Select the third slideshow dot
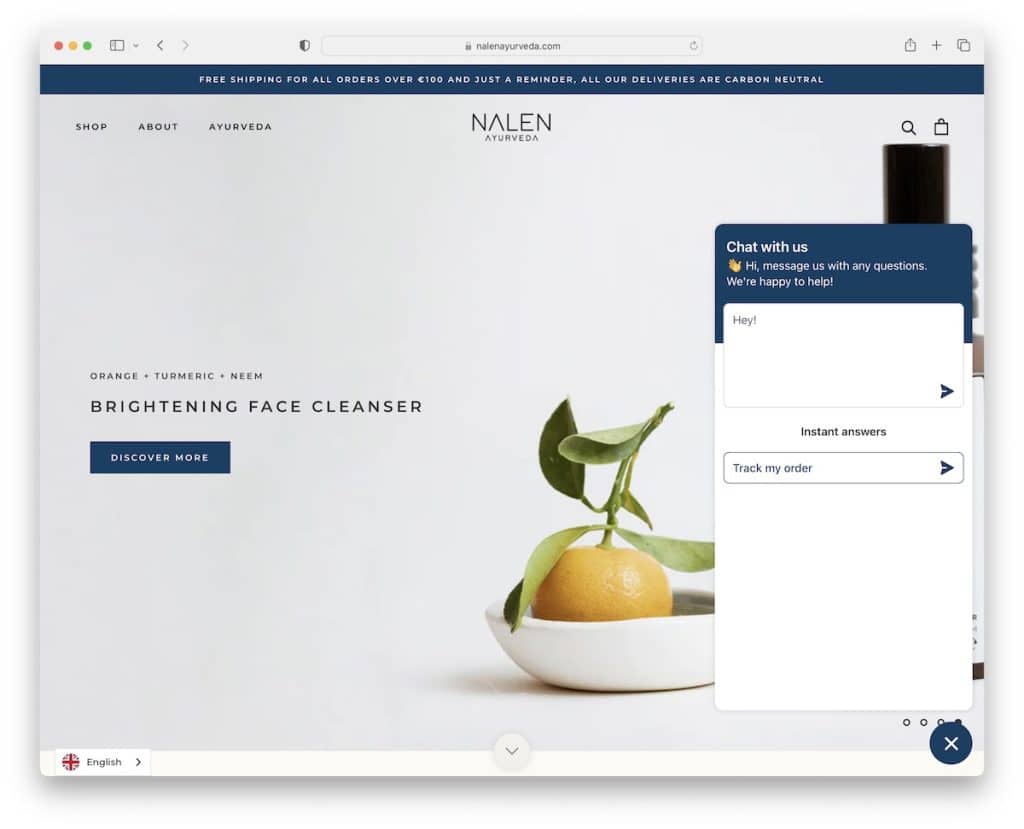 point(940,723)
